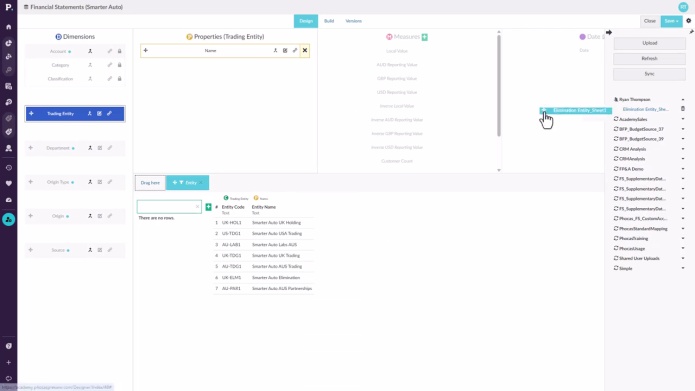Expand the AcademySales source dropdown

(683, 119)
